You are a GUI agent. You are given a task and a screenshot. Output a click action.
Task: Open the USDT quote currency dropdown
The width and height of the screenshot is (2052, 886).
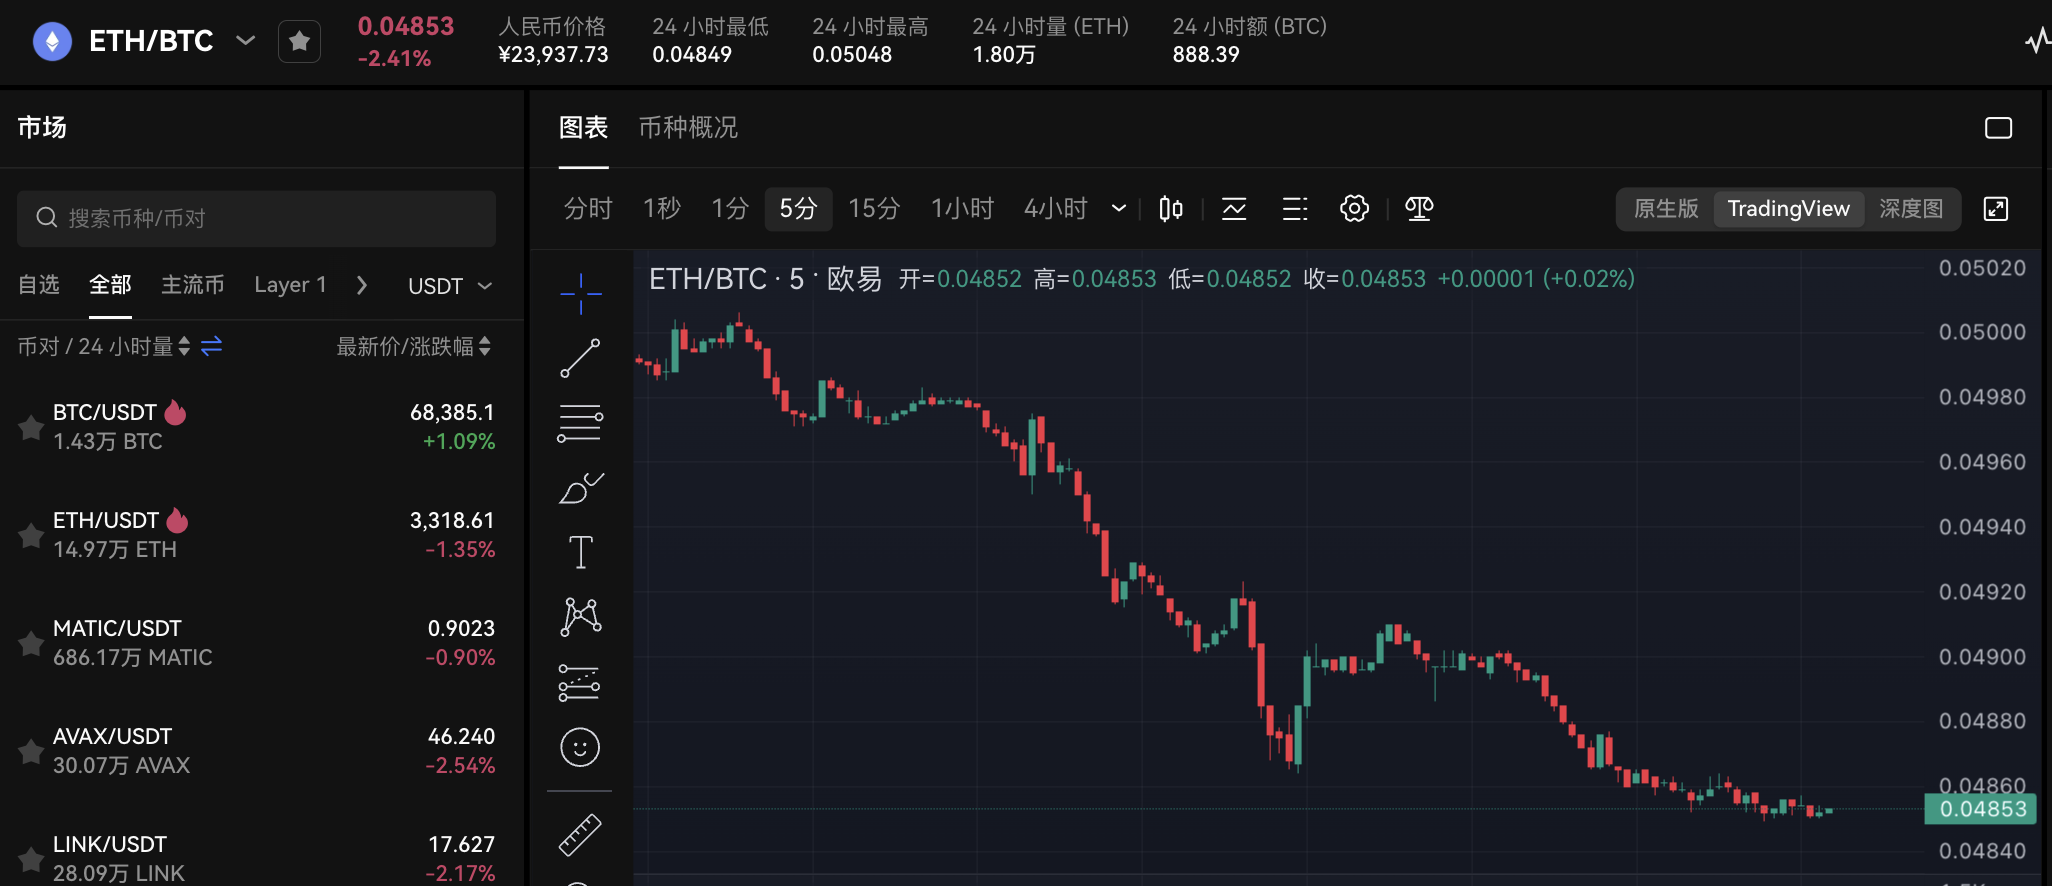[x=449, y=286]
